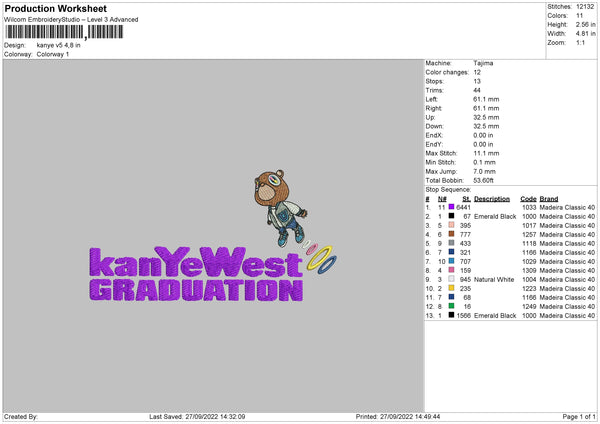Click the 'Stop Sequence:' label
600x424 pixels.
pos(448,190)
